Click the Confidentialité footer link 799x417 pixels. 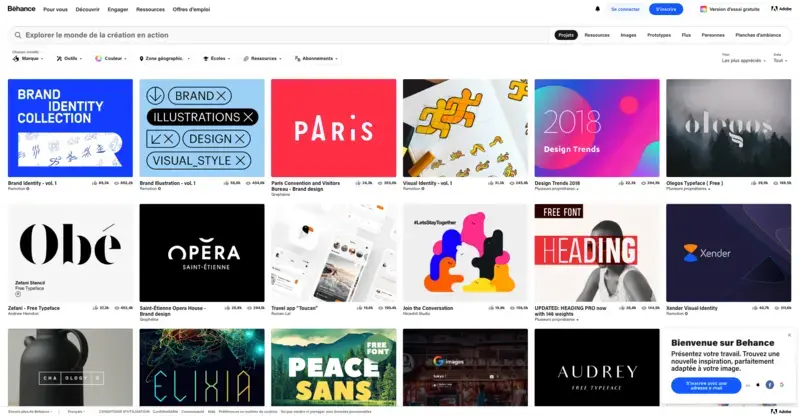(166, 411)
